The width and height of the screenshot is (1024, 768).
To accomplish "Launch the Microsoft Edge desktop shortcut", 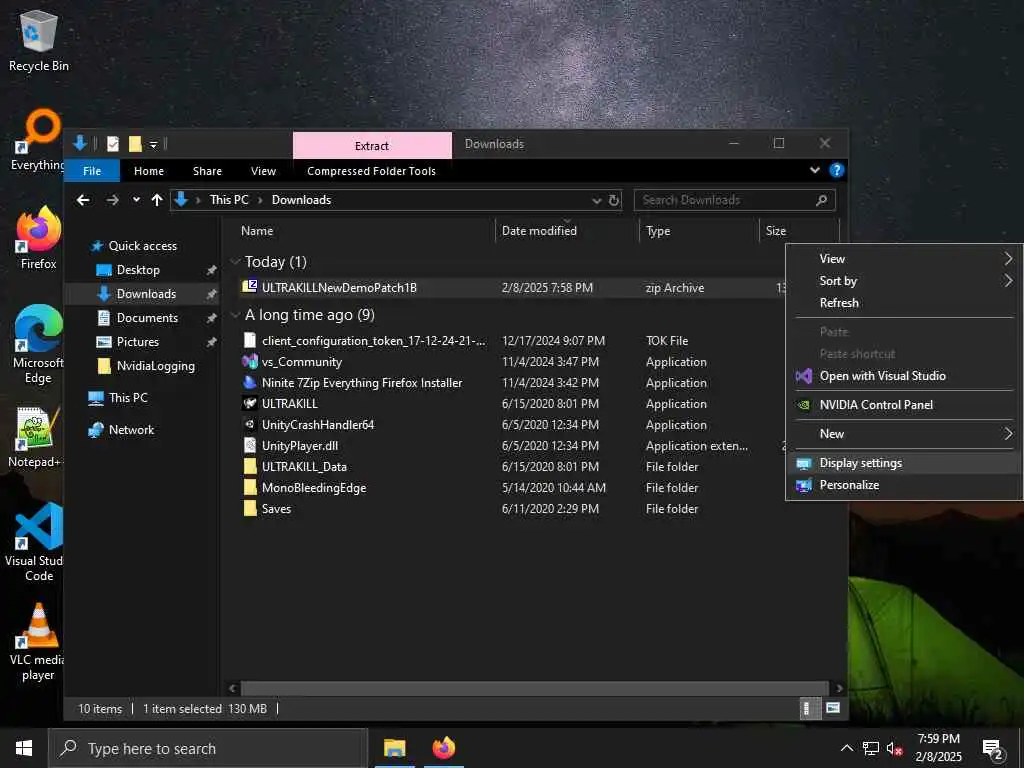I will [39, 344].
